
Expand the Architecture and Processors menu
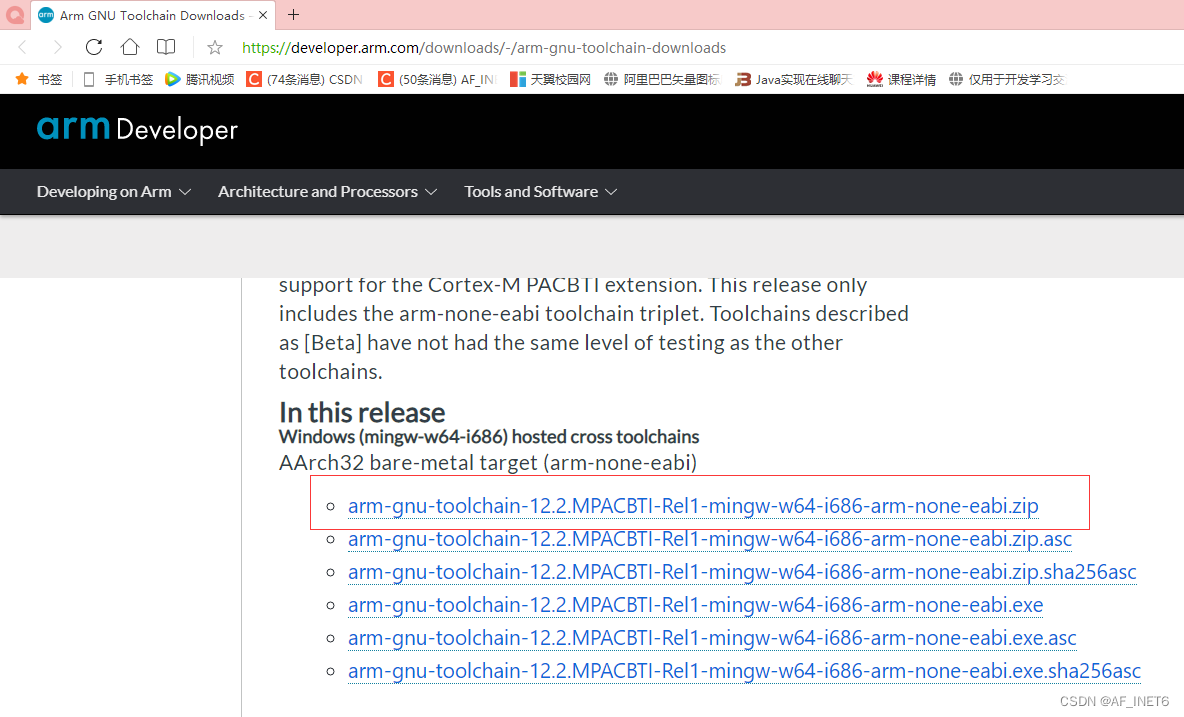(328, 192)
